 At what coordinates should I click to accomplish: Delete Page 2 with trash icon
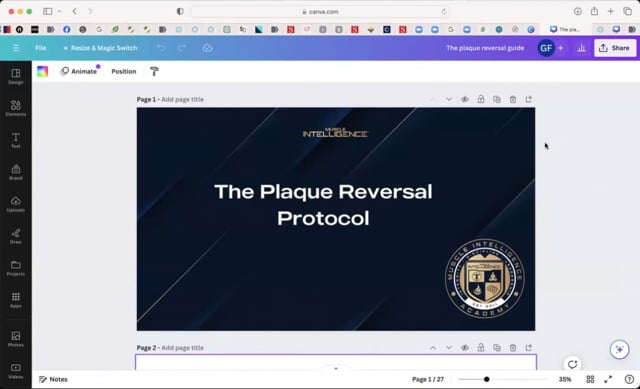(x=513, y=347)
